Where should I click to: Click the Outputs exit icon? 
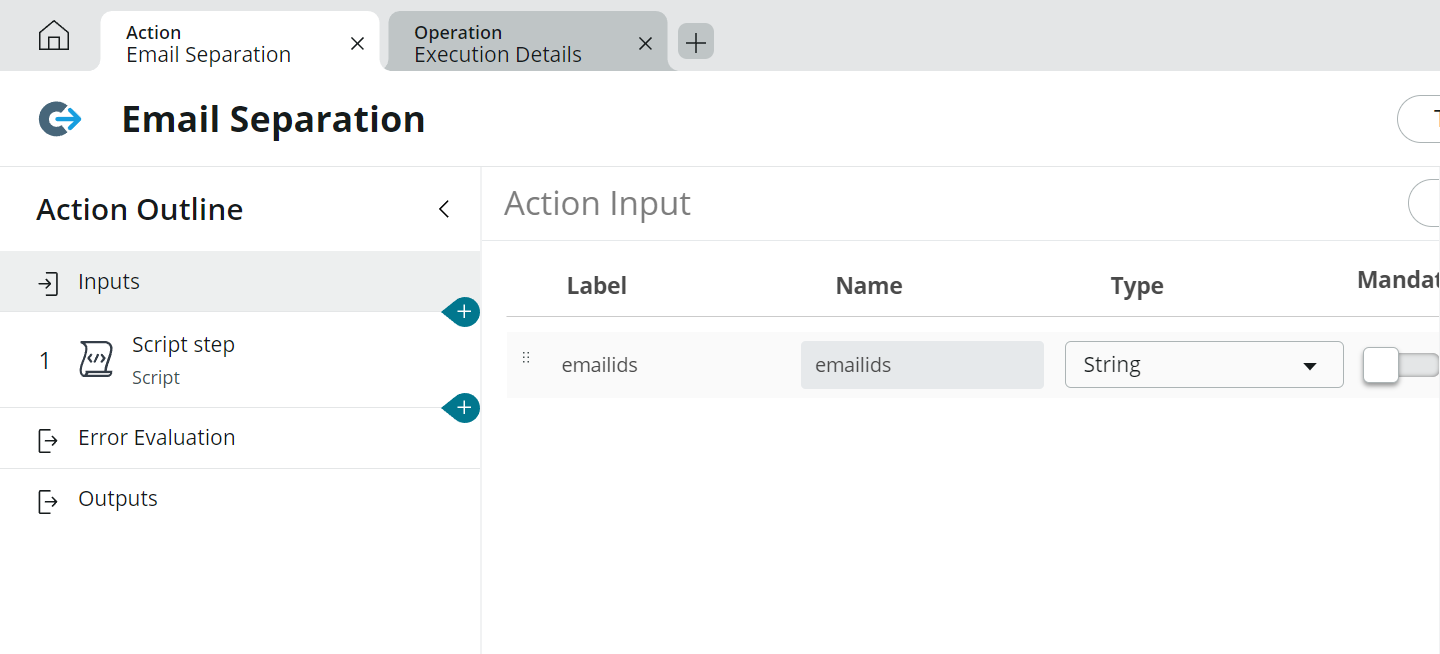(x=48, y=500)
